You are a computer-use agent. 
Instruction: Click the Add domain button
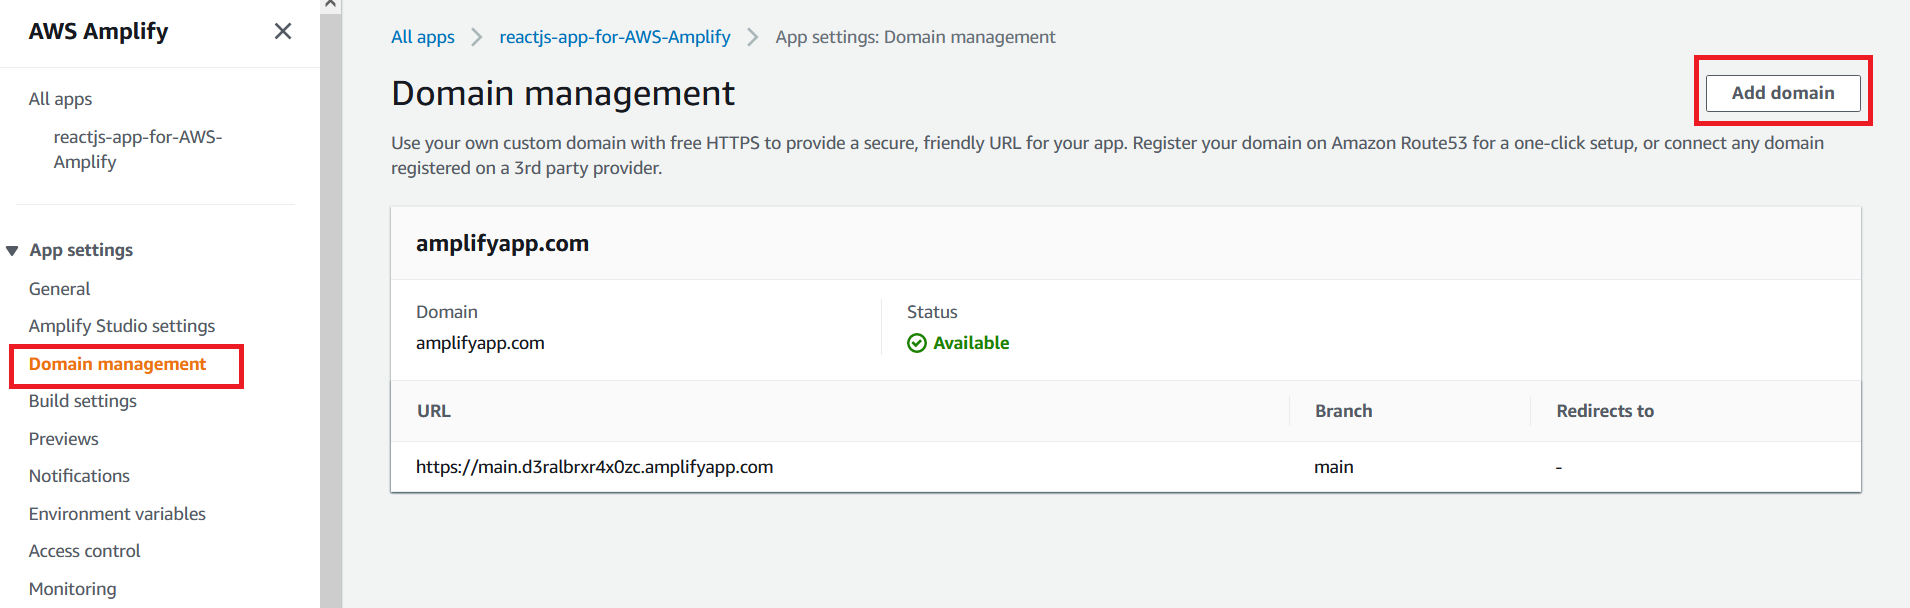pos(1783,93)
